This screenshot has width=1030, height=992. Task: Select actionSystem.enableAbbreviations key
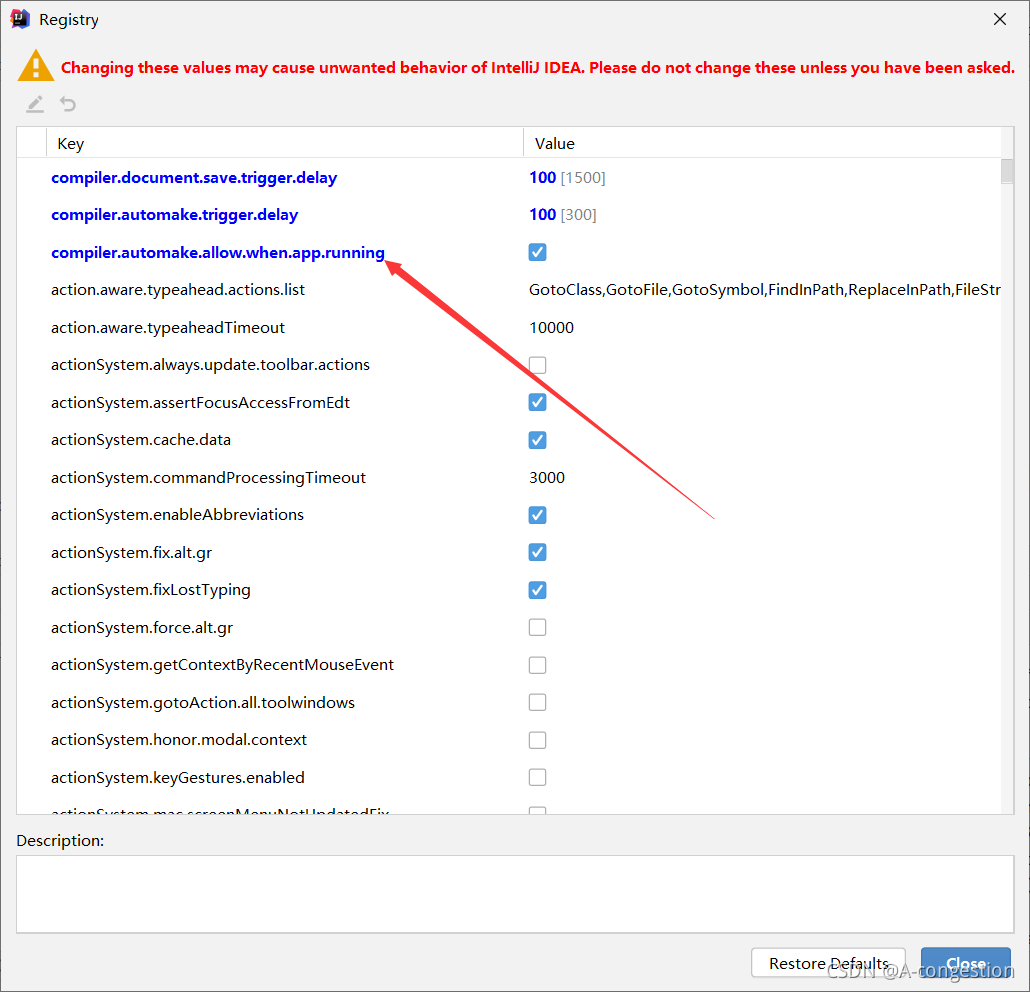pyautogui.click(x=177, y=514)
